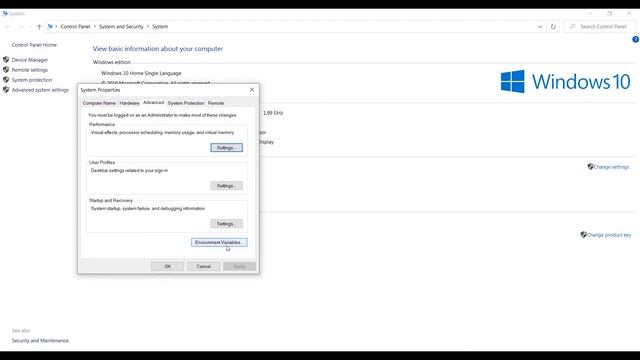Open Advanced system settings link

40,90
